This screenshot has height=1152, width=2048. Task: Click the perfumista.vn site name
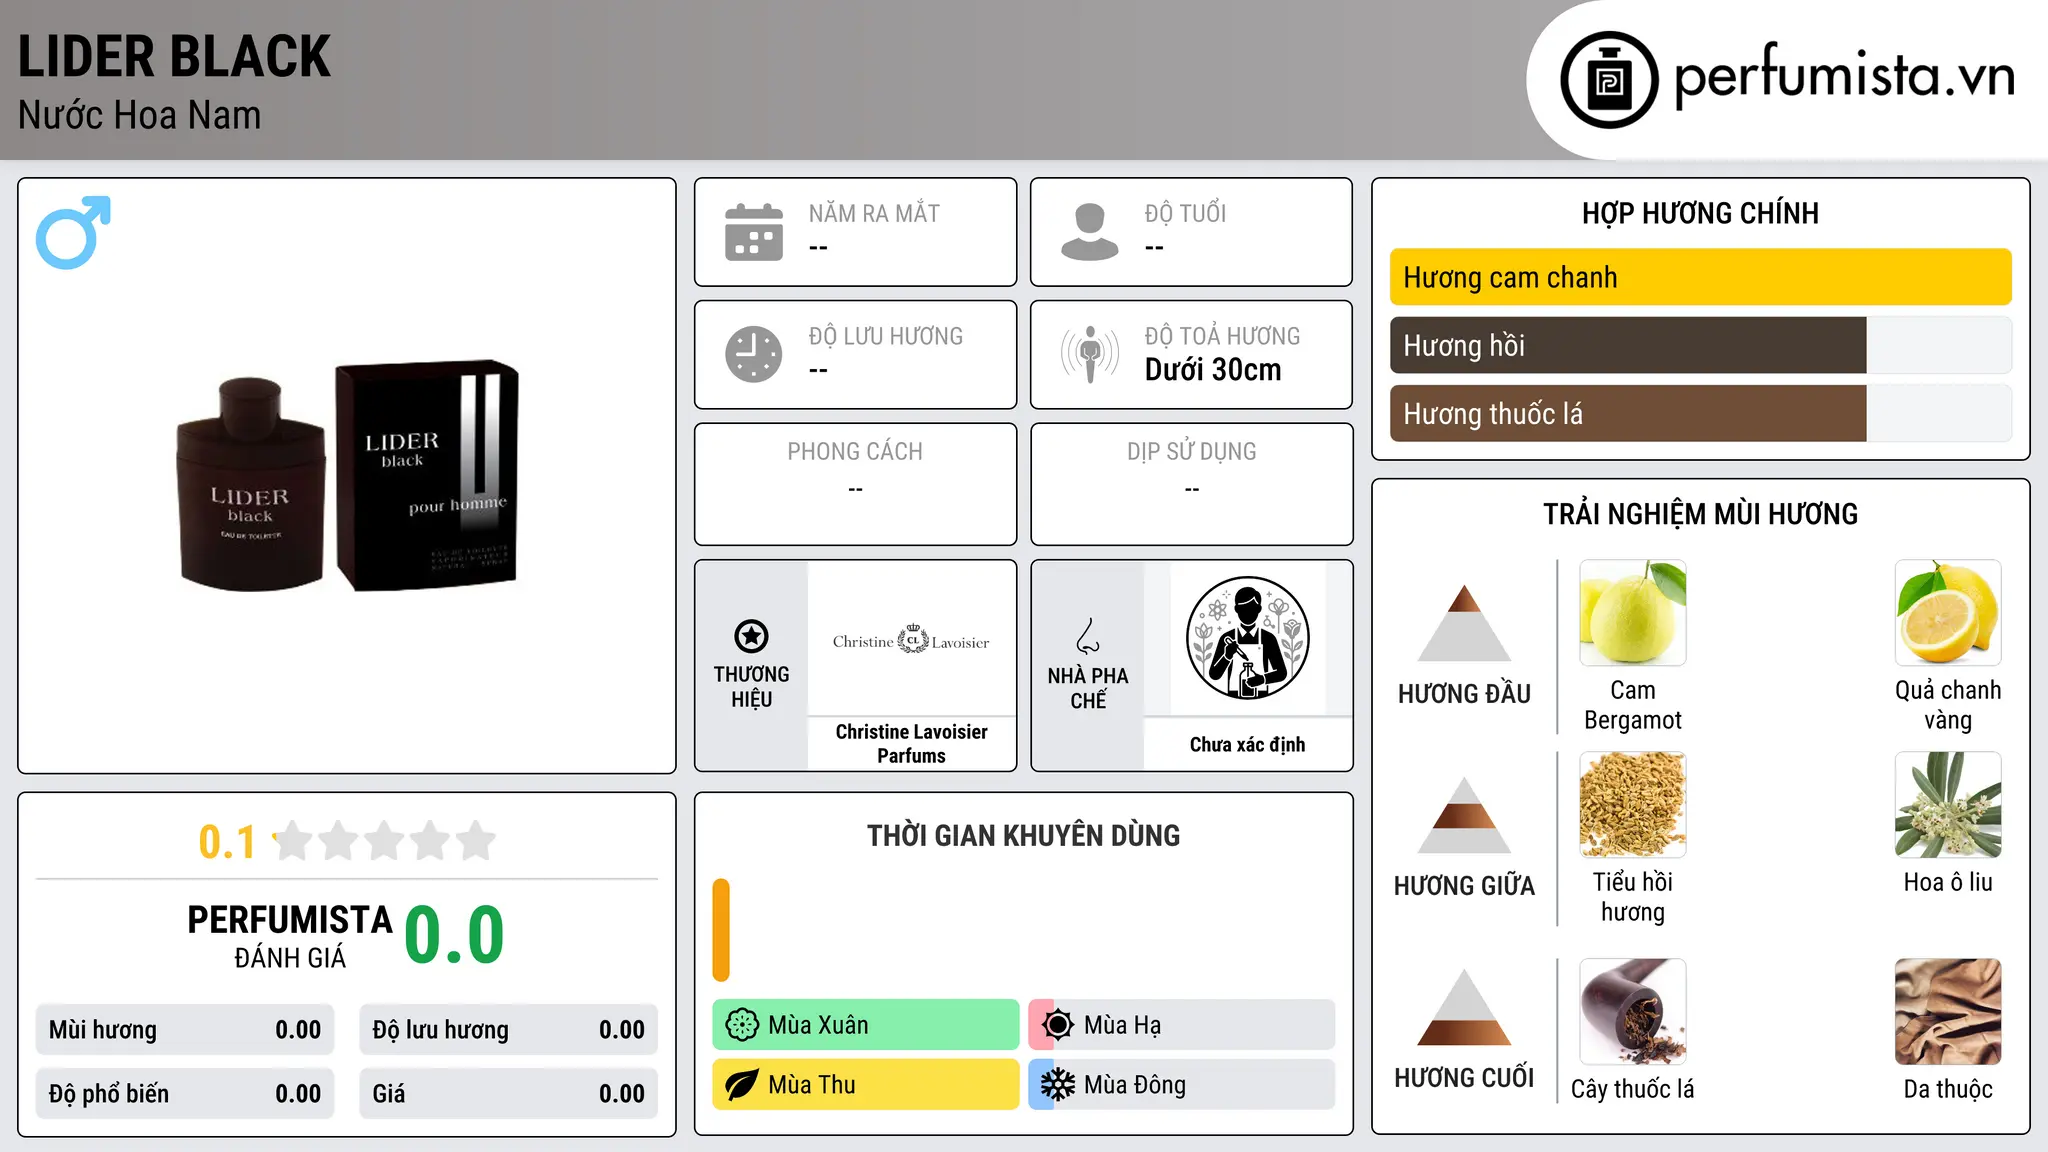click(1844, 76)
